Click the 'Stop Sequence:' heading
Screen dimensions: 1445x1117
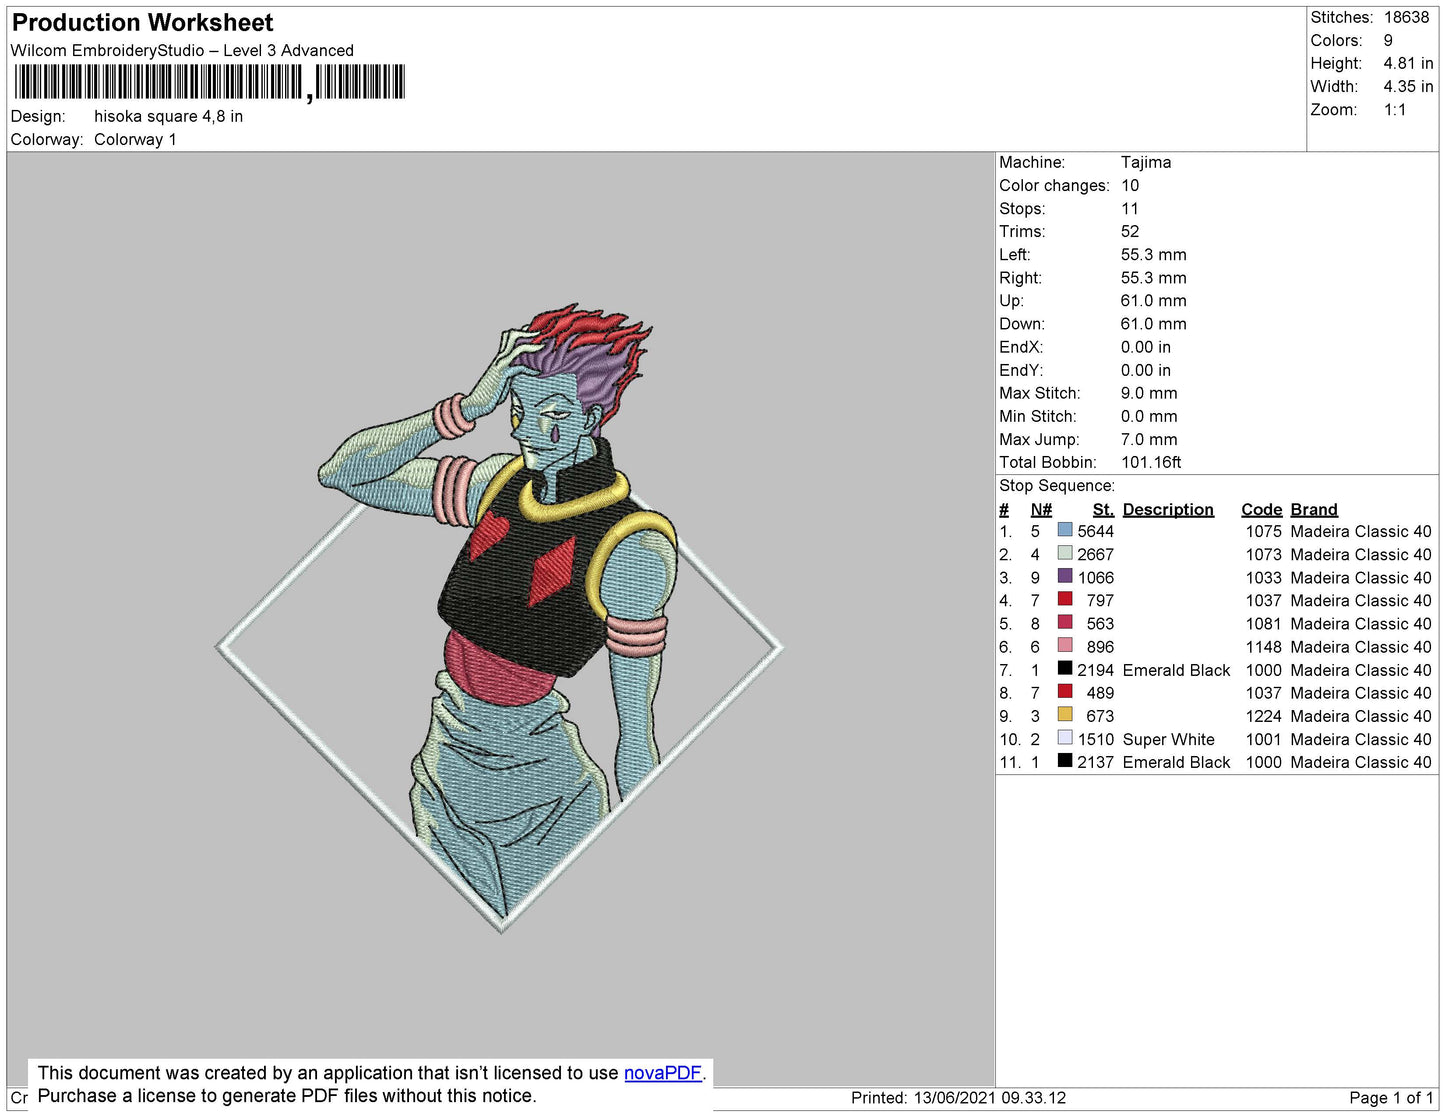[x=1057, y=485]
